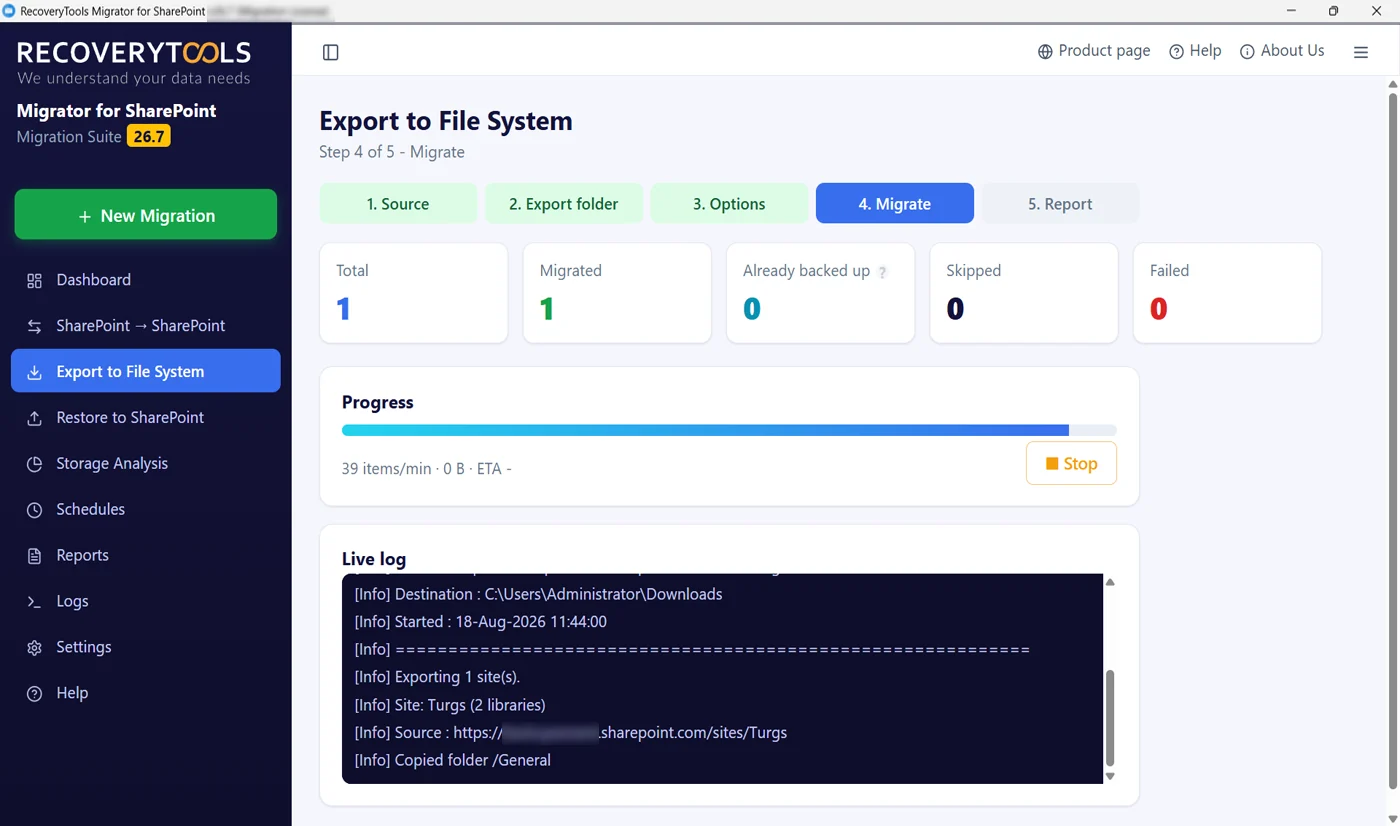
Task: Open Schedules page
Action: (146, 510)
